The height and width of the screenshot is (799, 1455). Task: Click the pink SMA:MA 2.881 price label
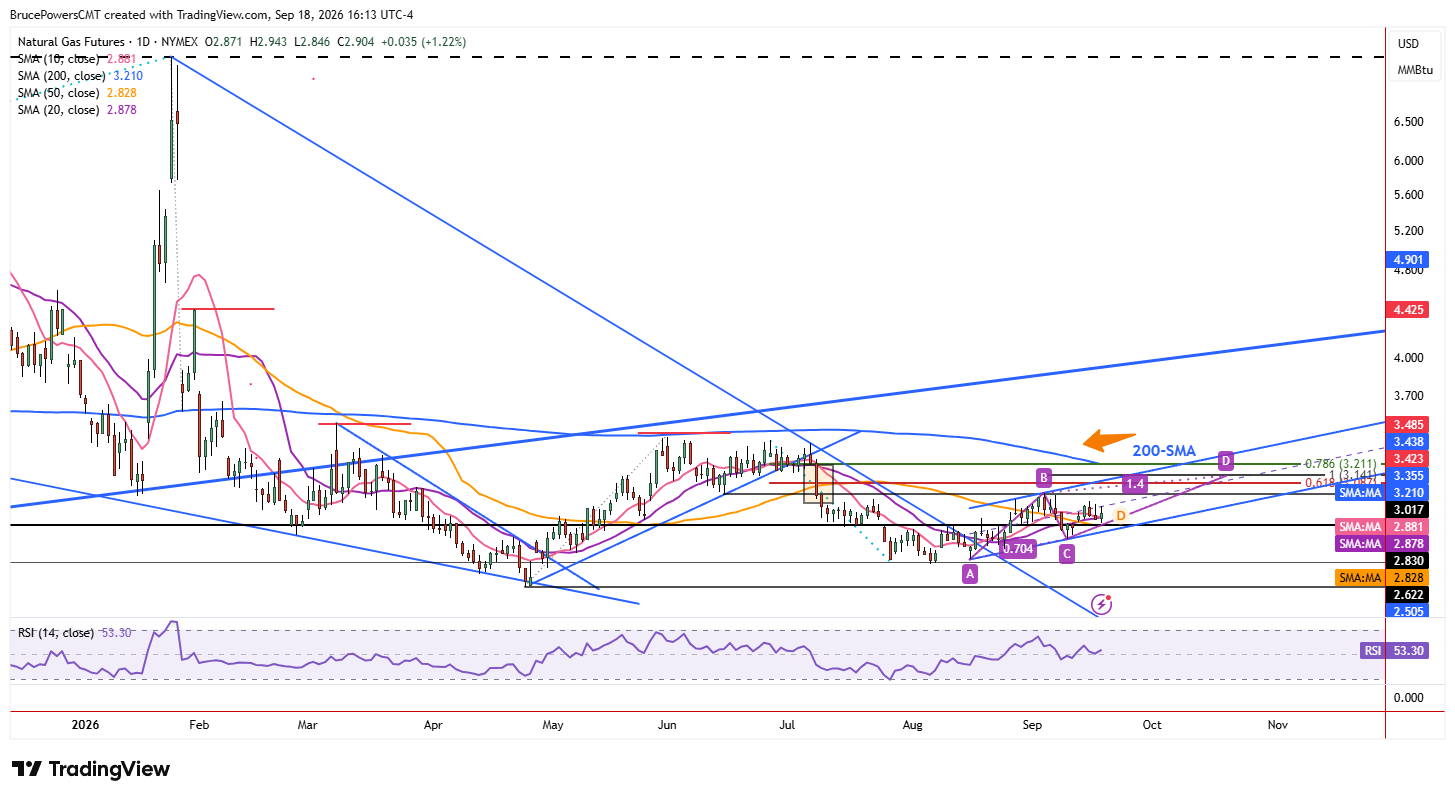click(x=1382, y=527)
